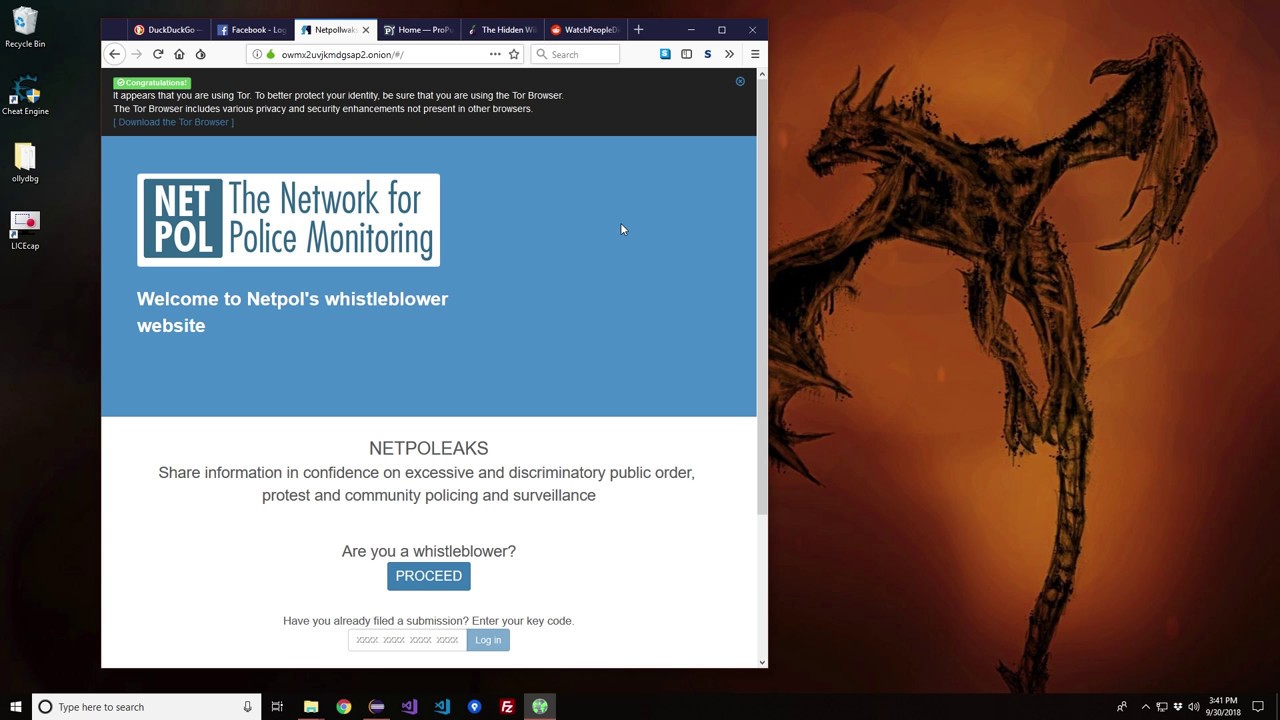Viewport: 1280px width, 720px height.
Task: Click the PROCEED button
Action: (x=428, y=576)
